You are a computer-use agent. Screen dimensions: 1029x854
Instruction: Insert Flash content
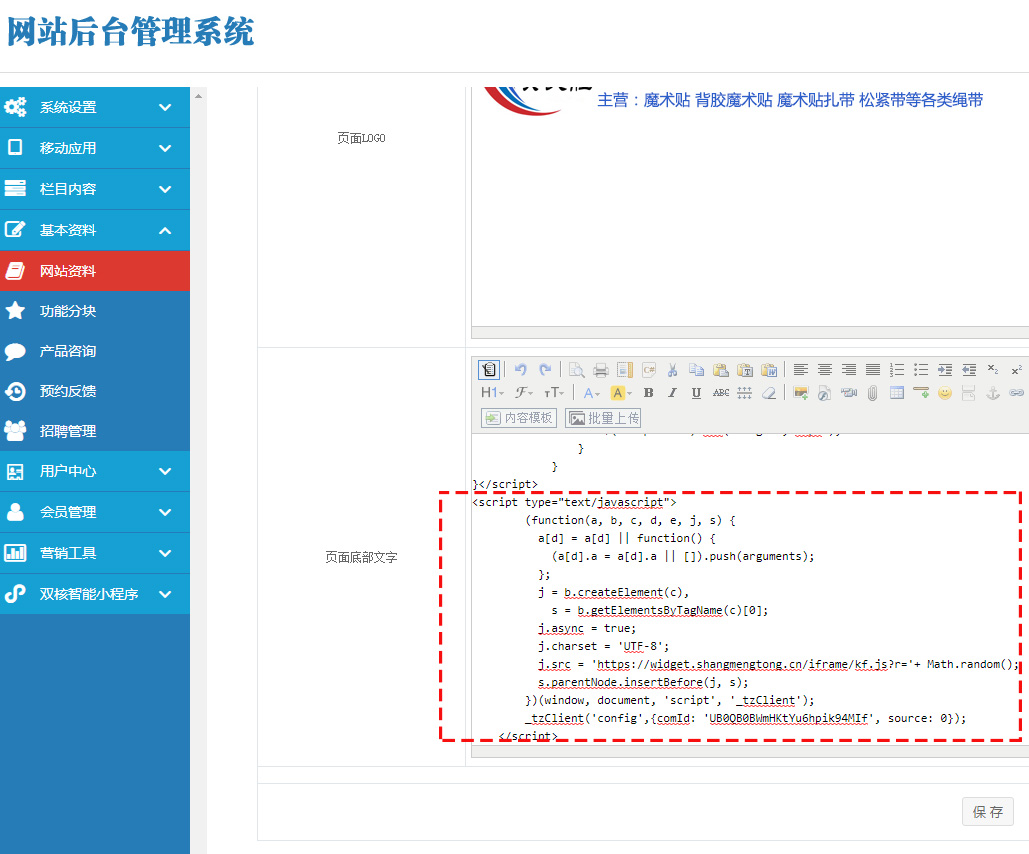(x=825, y=393)
